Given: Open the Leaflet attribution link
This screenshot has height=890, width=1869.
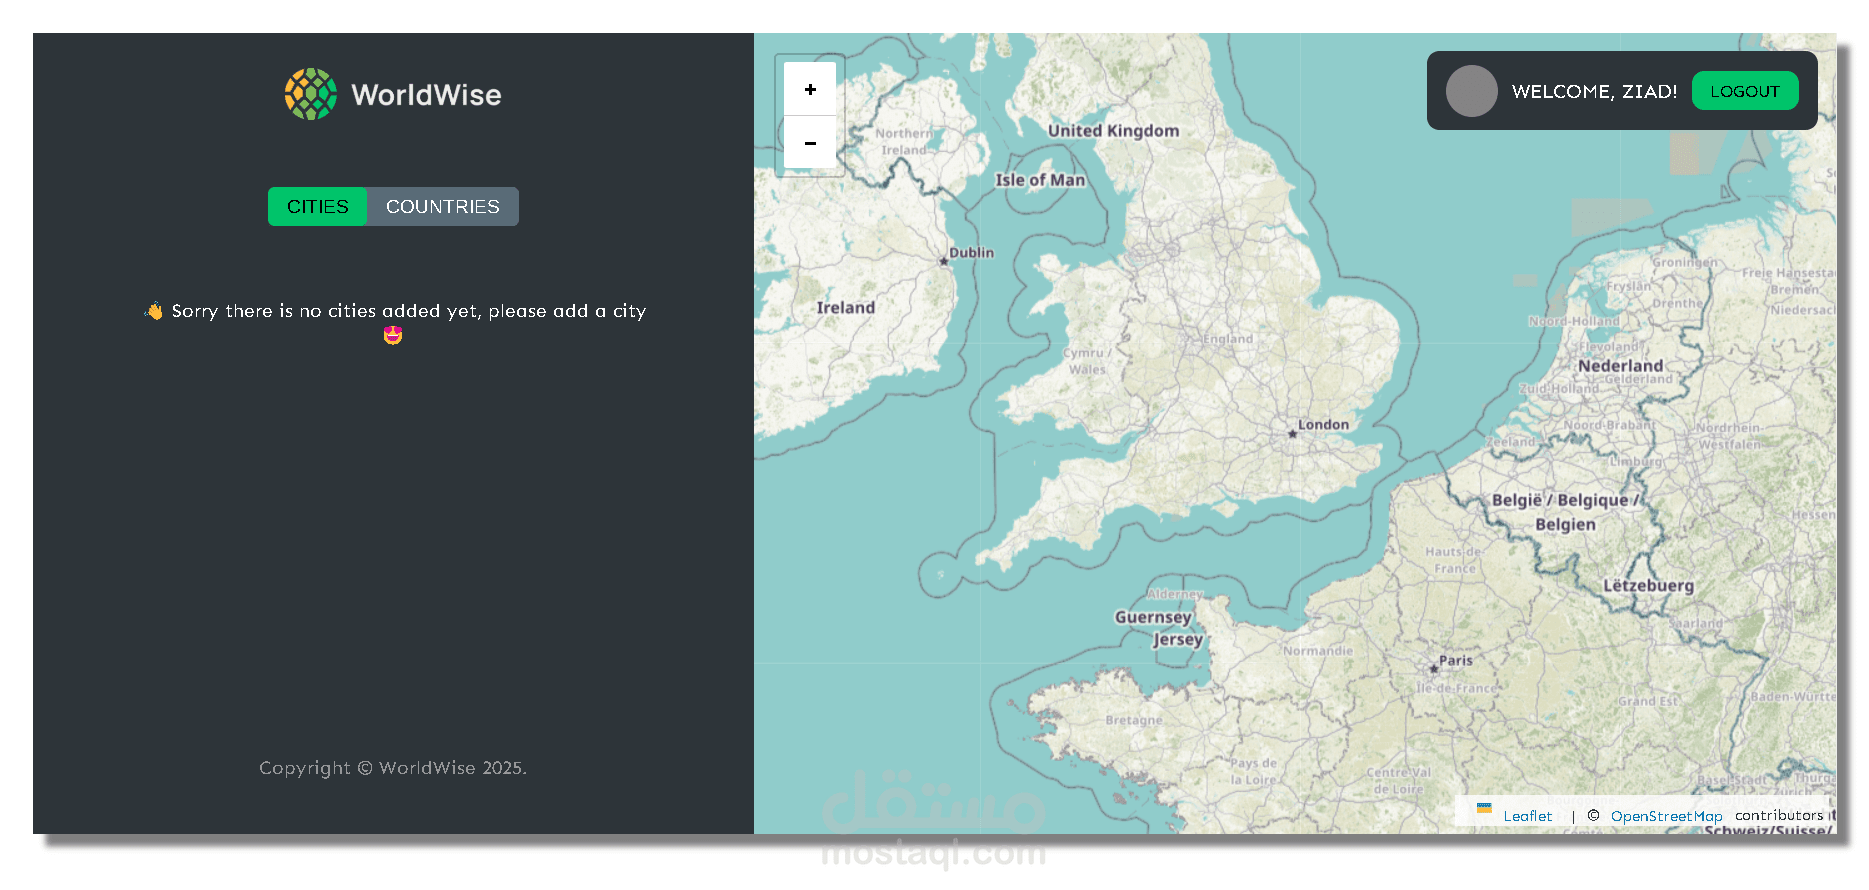Looking at the screenshot, I should pos(1527,816).
